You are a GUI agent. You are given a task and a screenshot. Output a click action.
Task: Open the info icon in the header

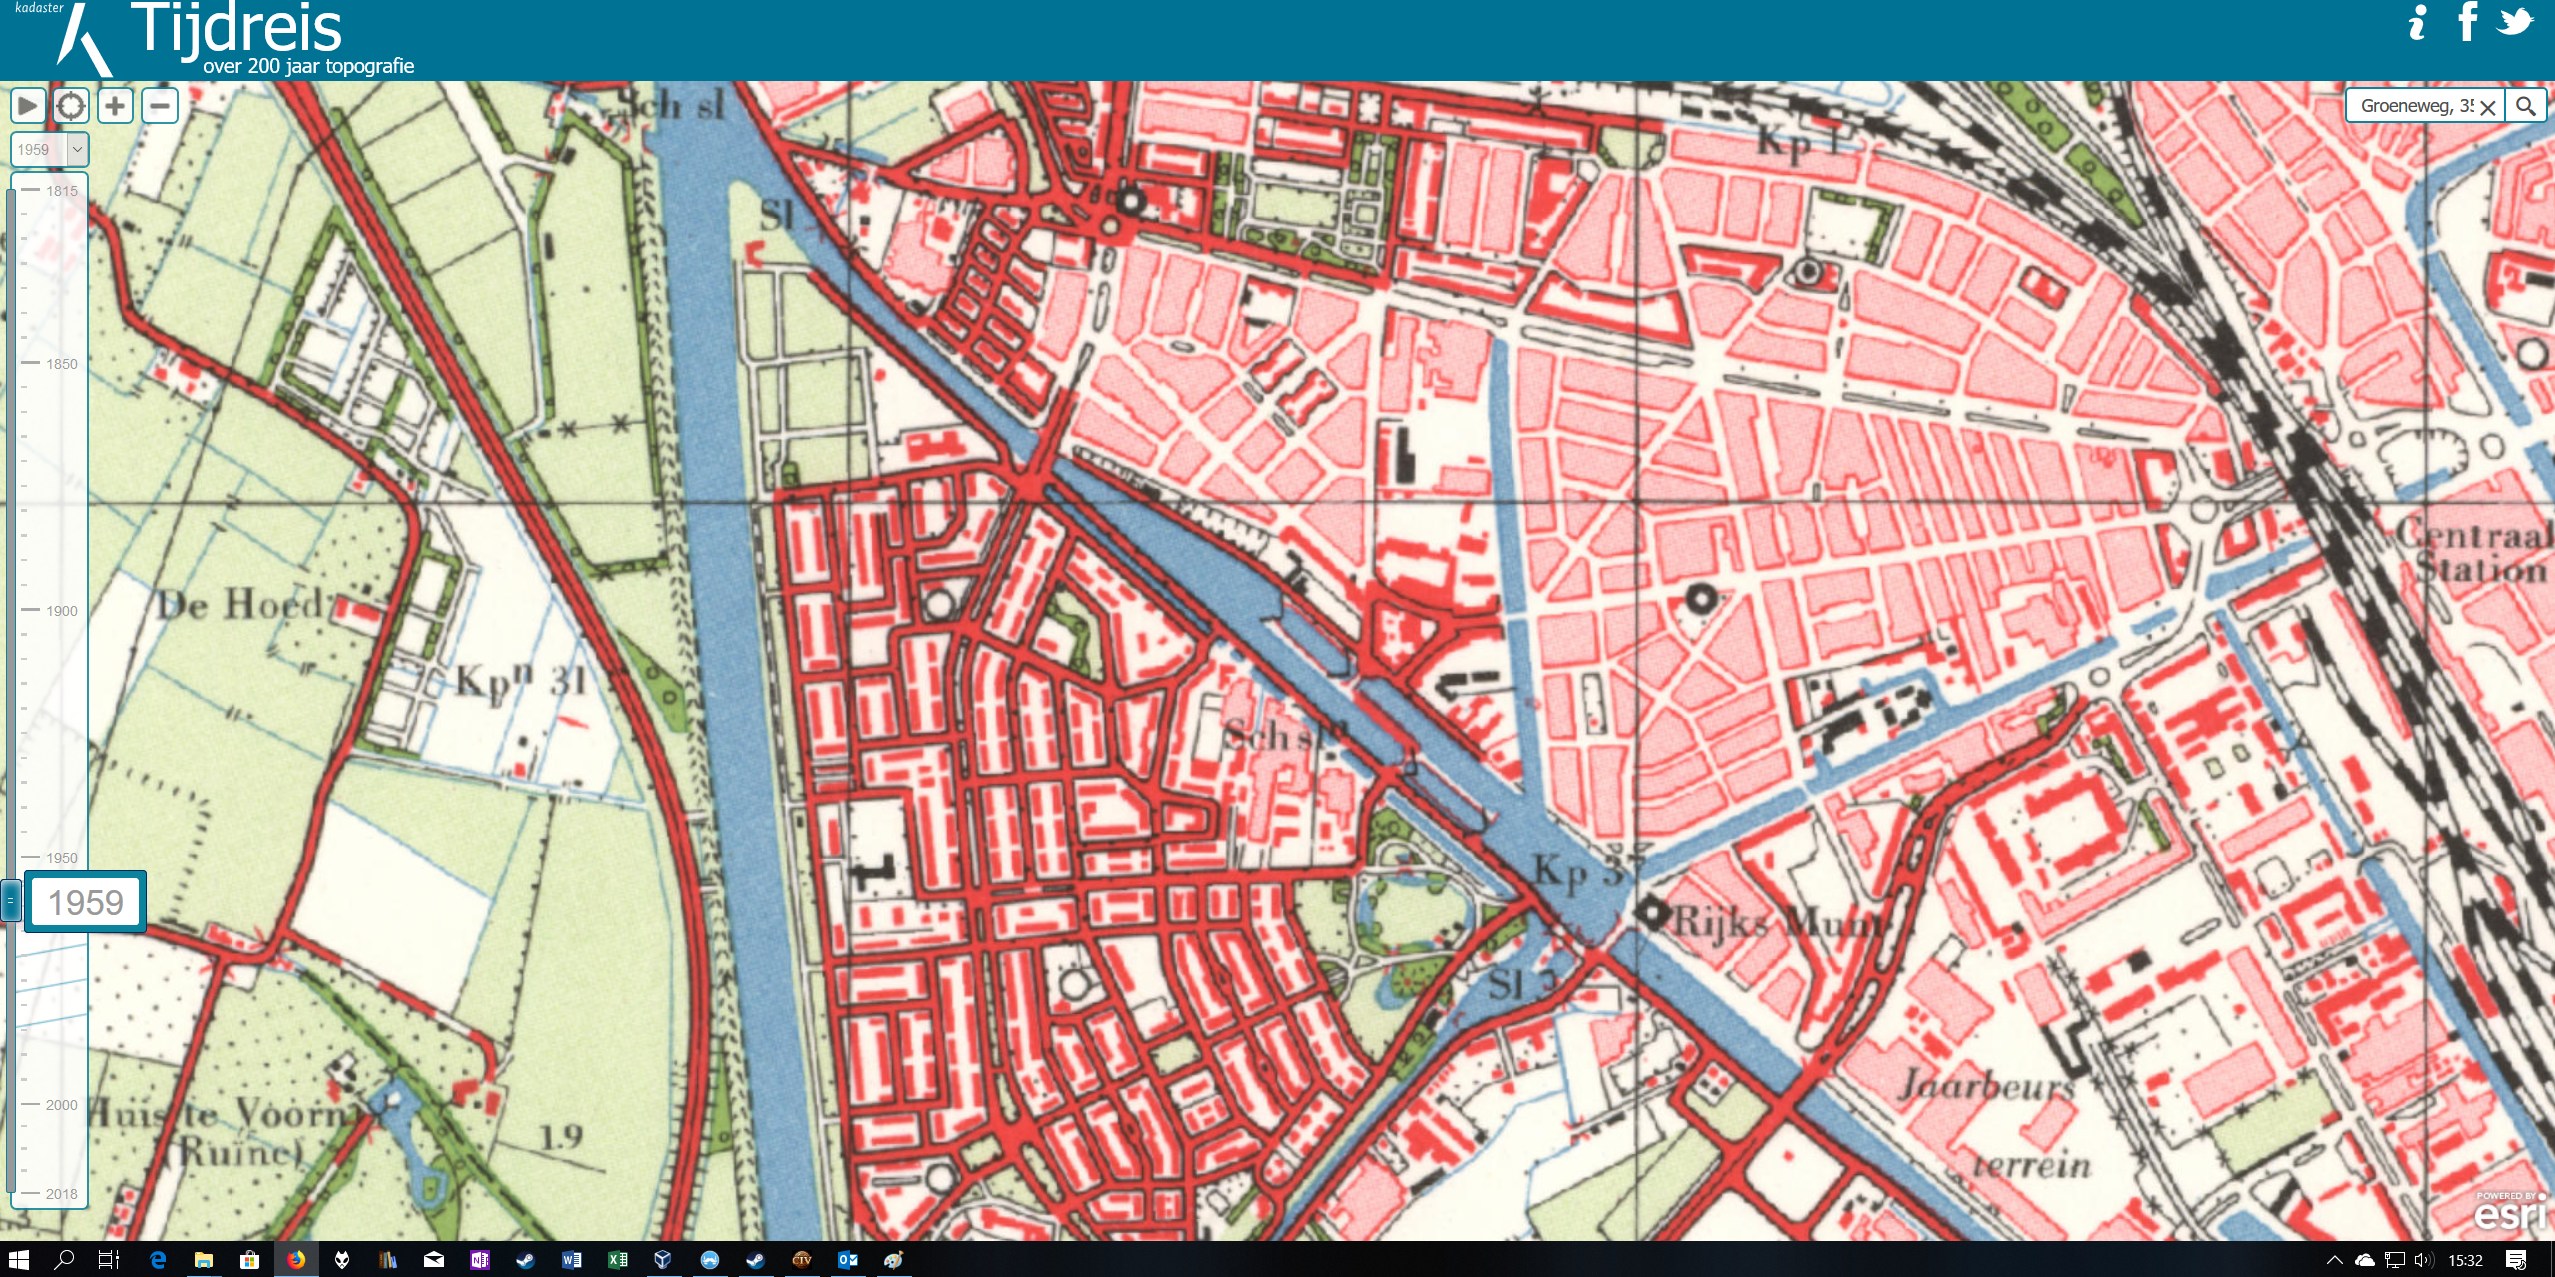tap(2417, 22)
